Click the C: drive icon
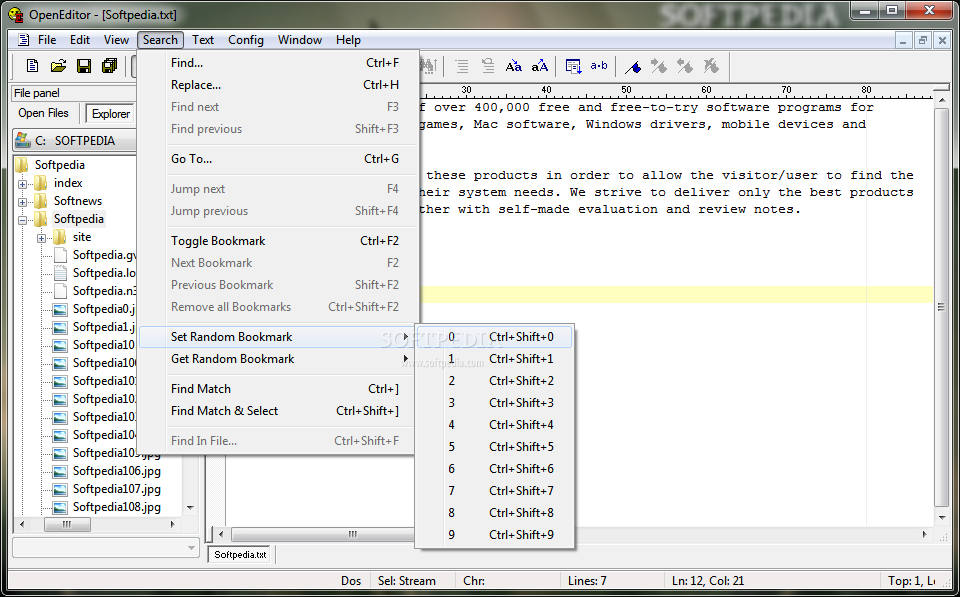 23,140
